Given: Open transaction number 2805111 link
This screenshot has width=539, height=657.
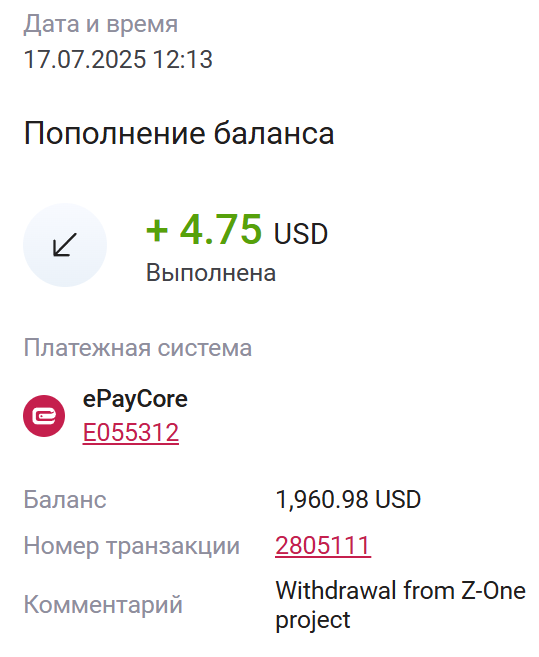Looking at the screenshot, I should click(x=323, y=546).
